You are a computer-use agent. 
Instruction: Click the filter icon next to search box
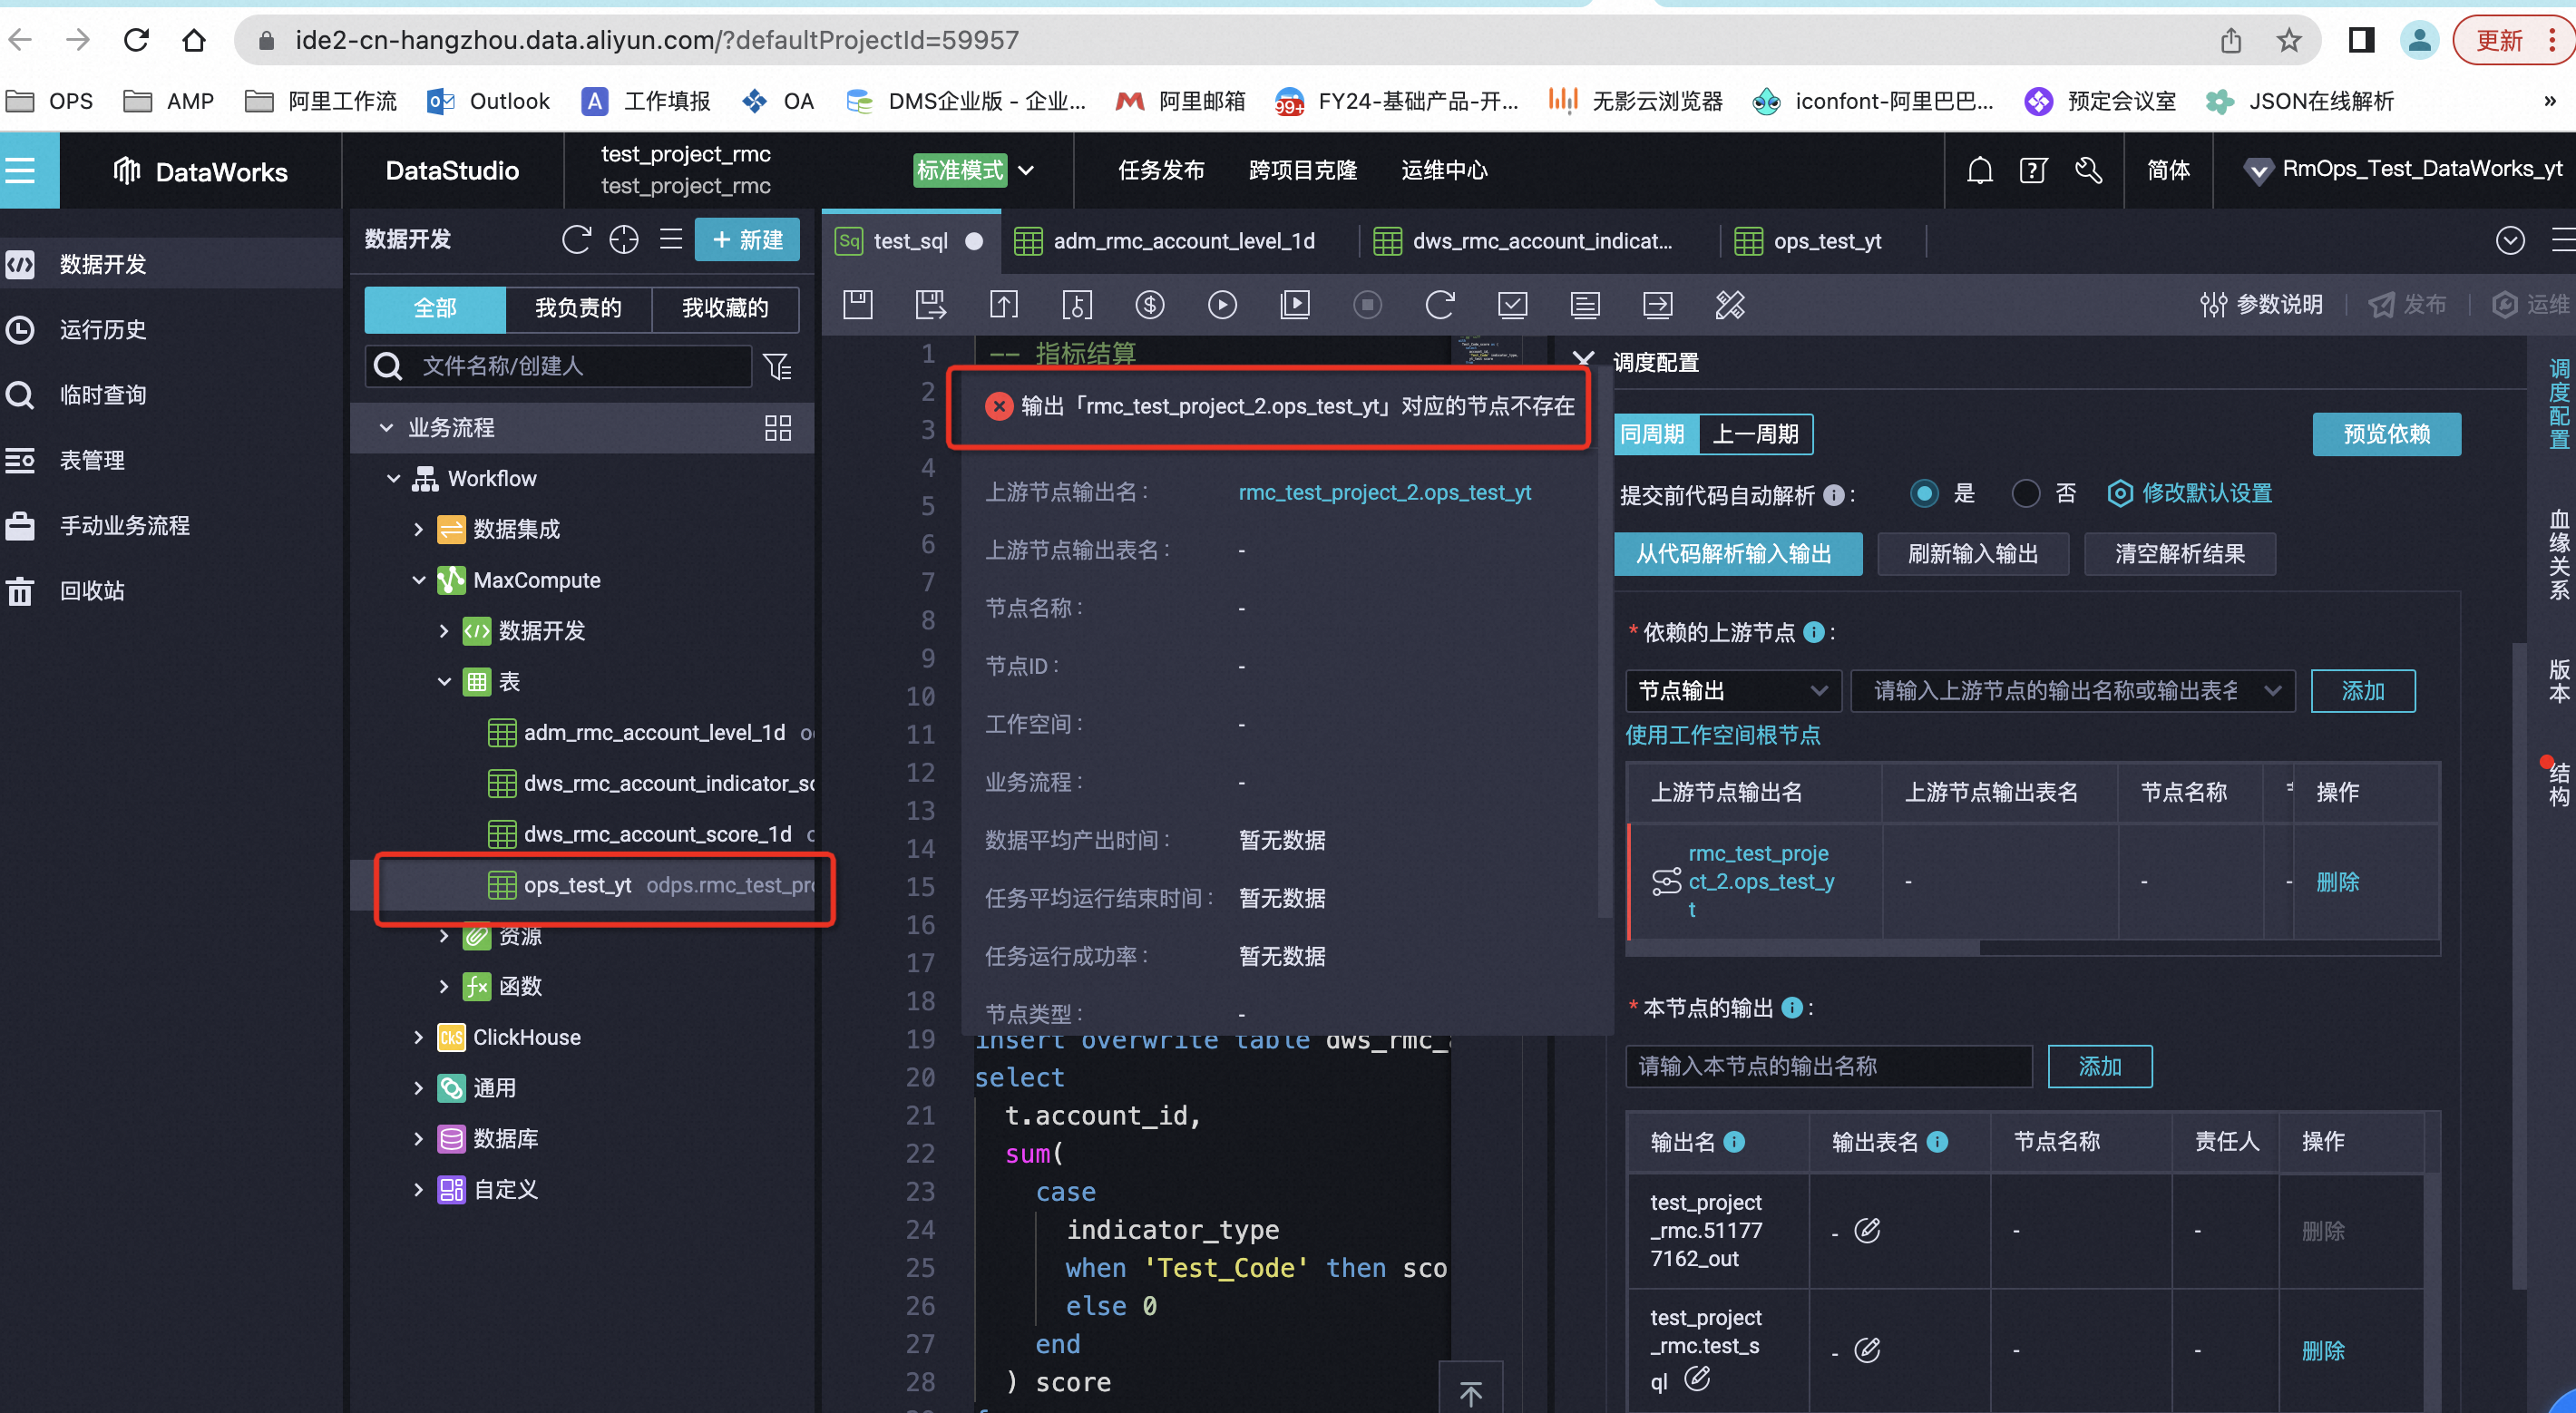click(x=778, y=367)
